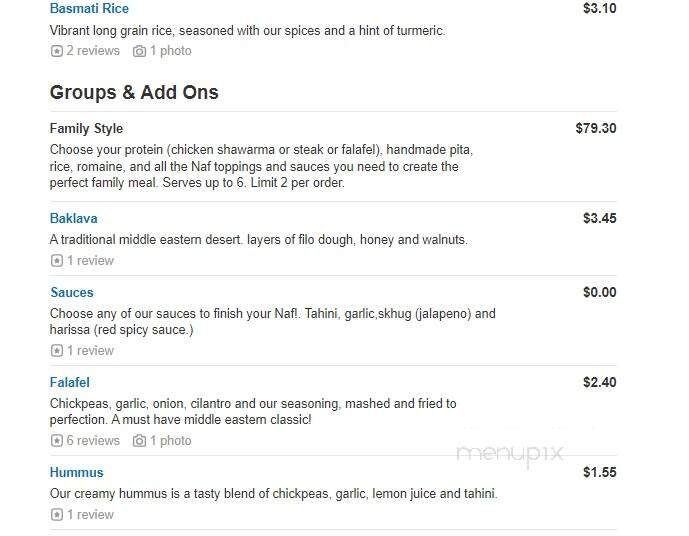Open the Hummus menu item link
Viewport: 689px width, 536px height.
tap(76, 472)
